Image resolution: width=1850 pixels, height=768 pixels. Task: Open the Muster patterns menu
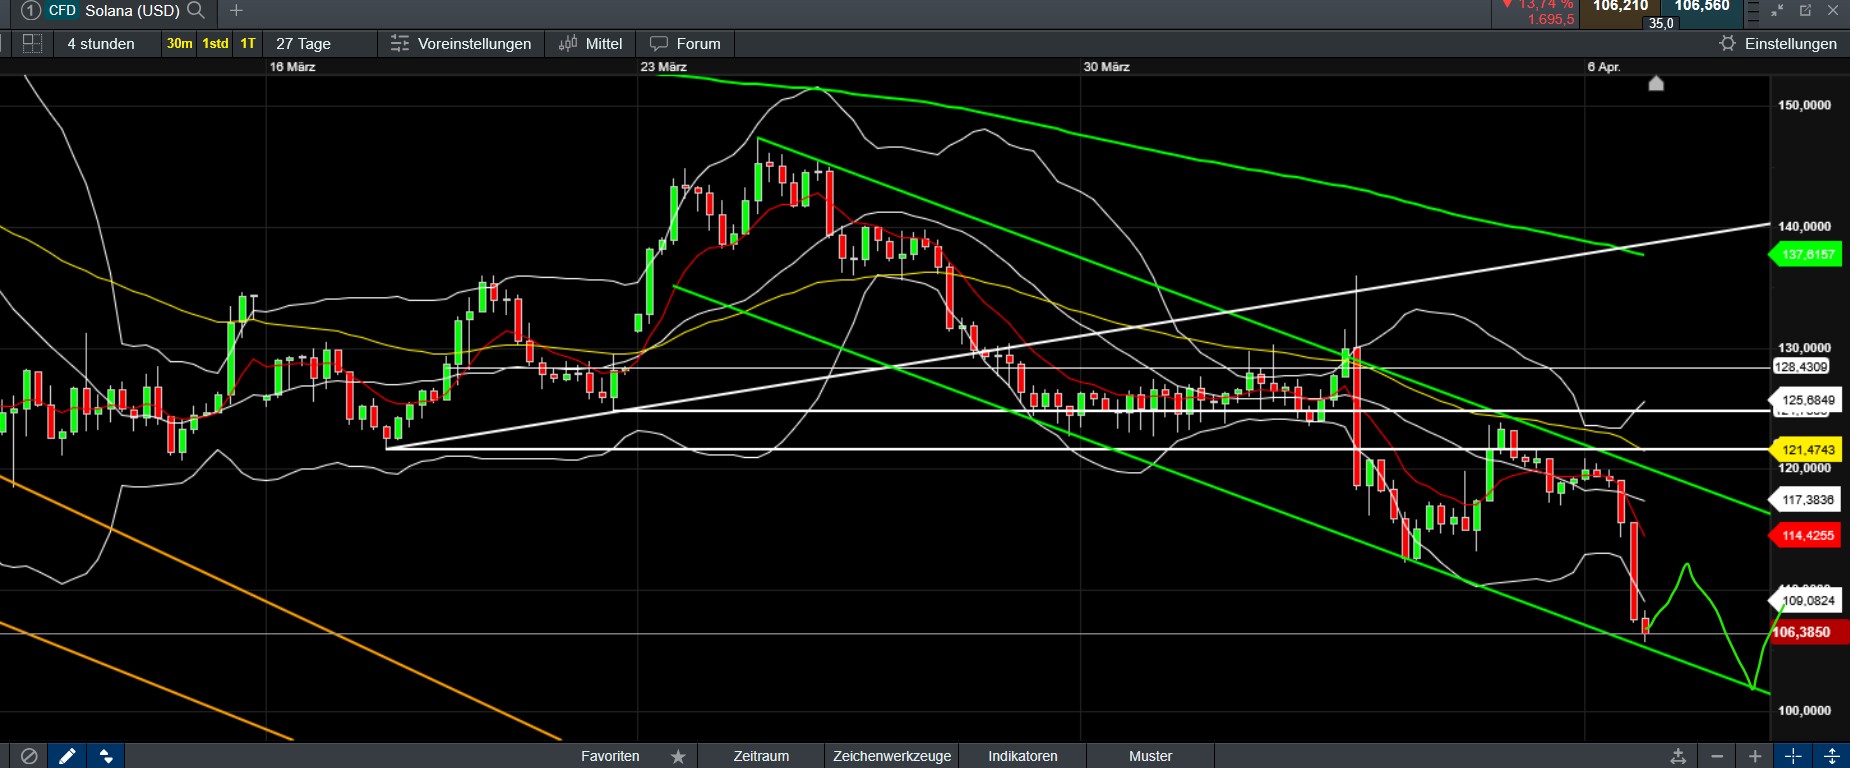(x=1150, y=756)
